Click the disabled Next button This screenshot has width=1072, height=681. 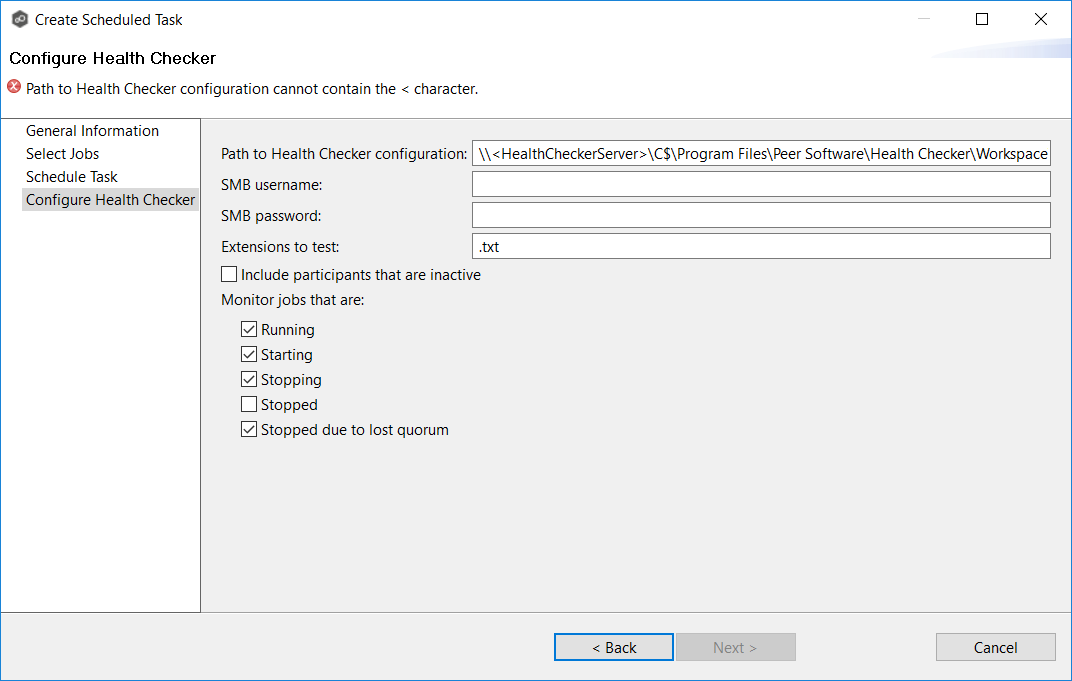735,647
